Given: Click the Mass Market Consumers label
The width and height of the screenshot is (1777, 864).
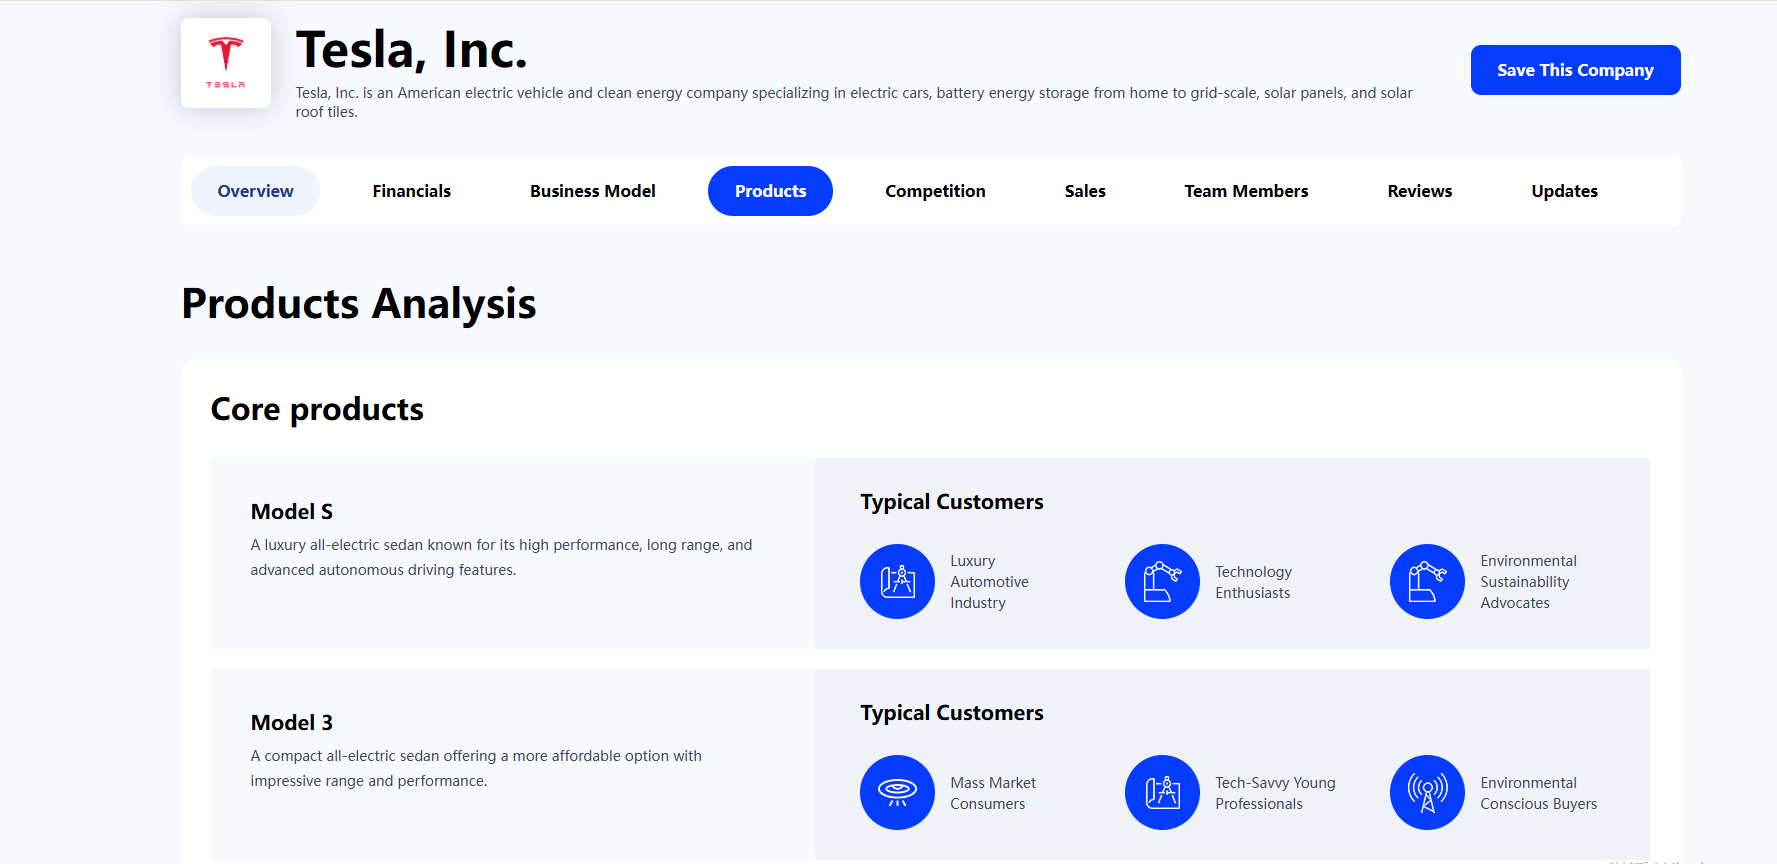Looking at the screenshot, I should [993, 793].
